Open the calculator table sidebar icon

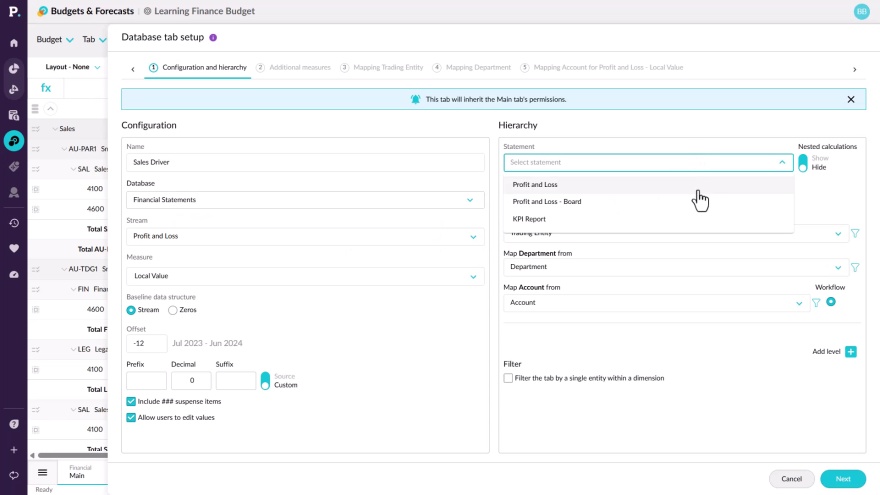tap(13, 115)
